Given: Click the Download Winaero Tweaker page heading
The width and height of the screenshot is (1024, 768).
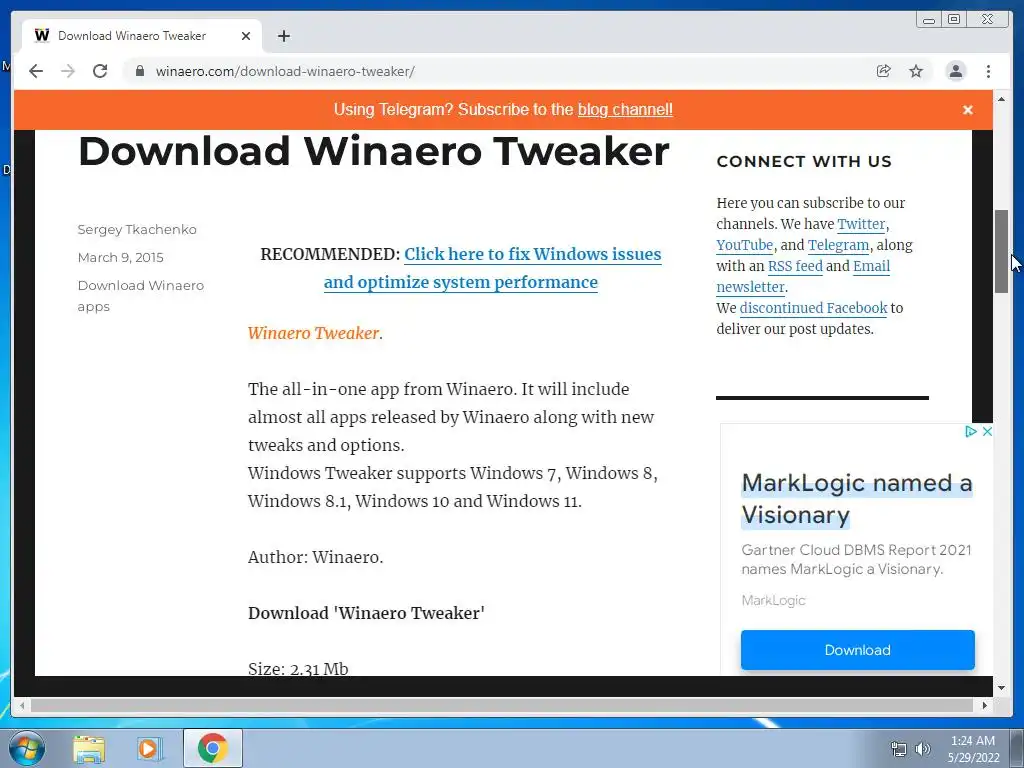Looking at the screenshot, I should [x=374, y=151].
